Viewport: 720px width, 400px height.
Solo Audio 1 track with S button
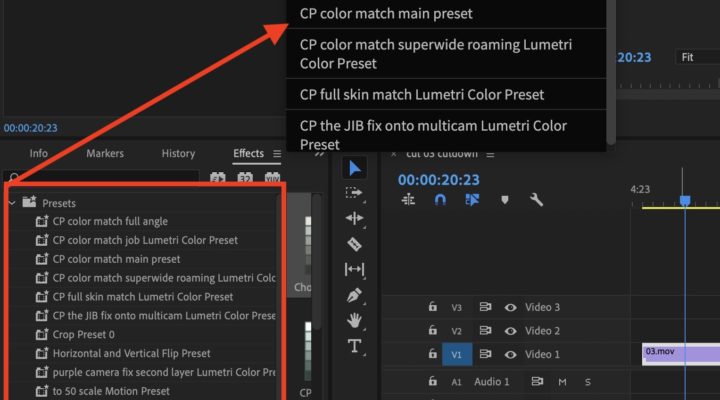[x=588, y=382]
